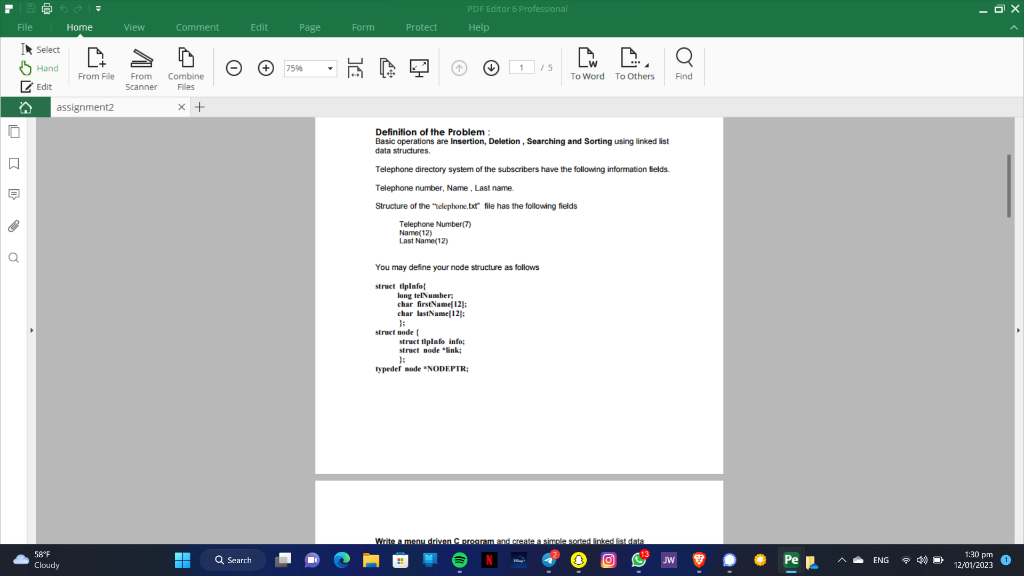Screen dimensions: 1024x576
Task: Zoom out with minus button
Action: pyautogui.click(x=234, y=68)
